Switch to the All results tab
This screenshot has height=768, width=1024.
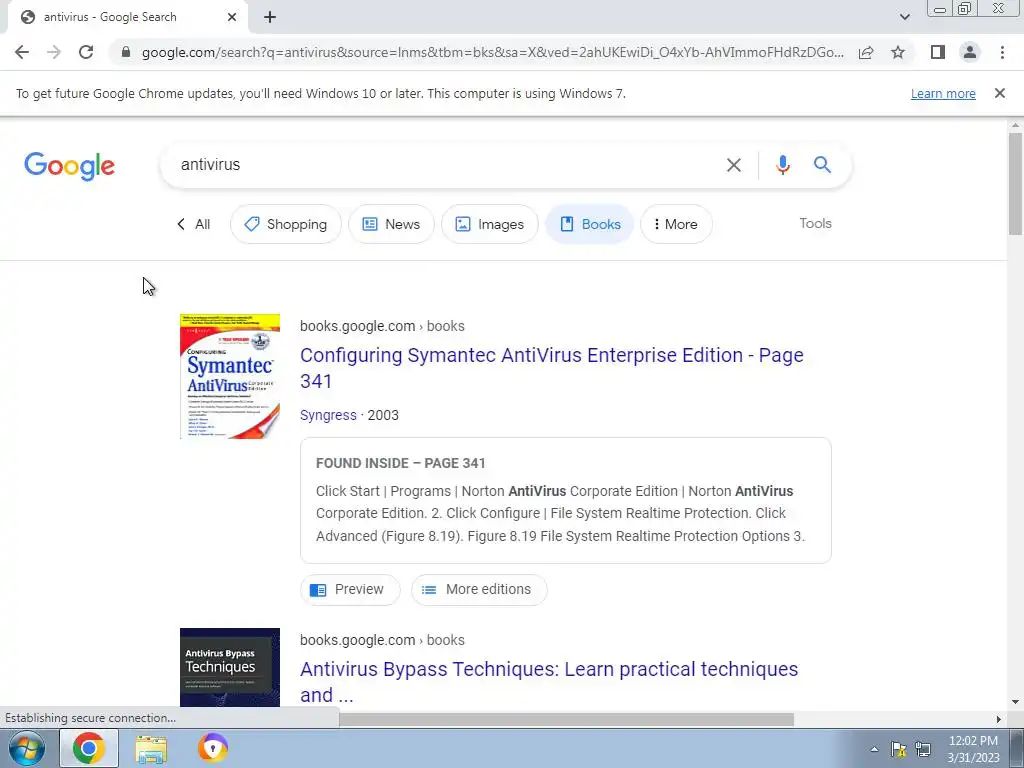[194, 224]
